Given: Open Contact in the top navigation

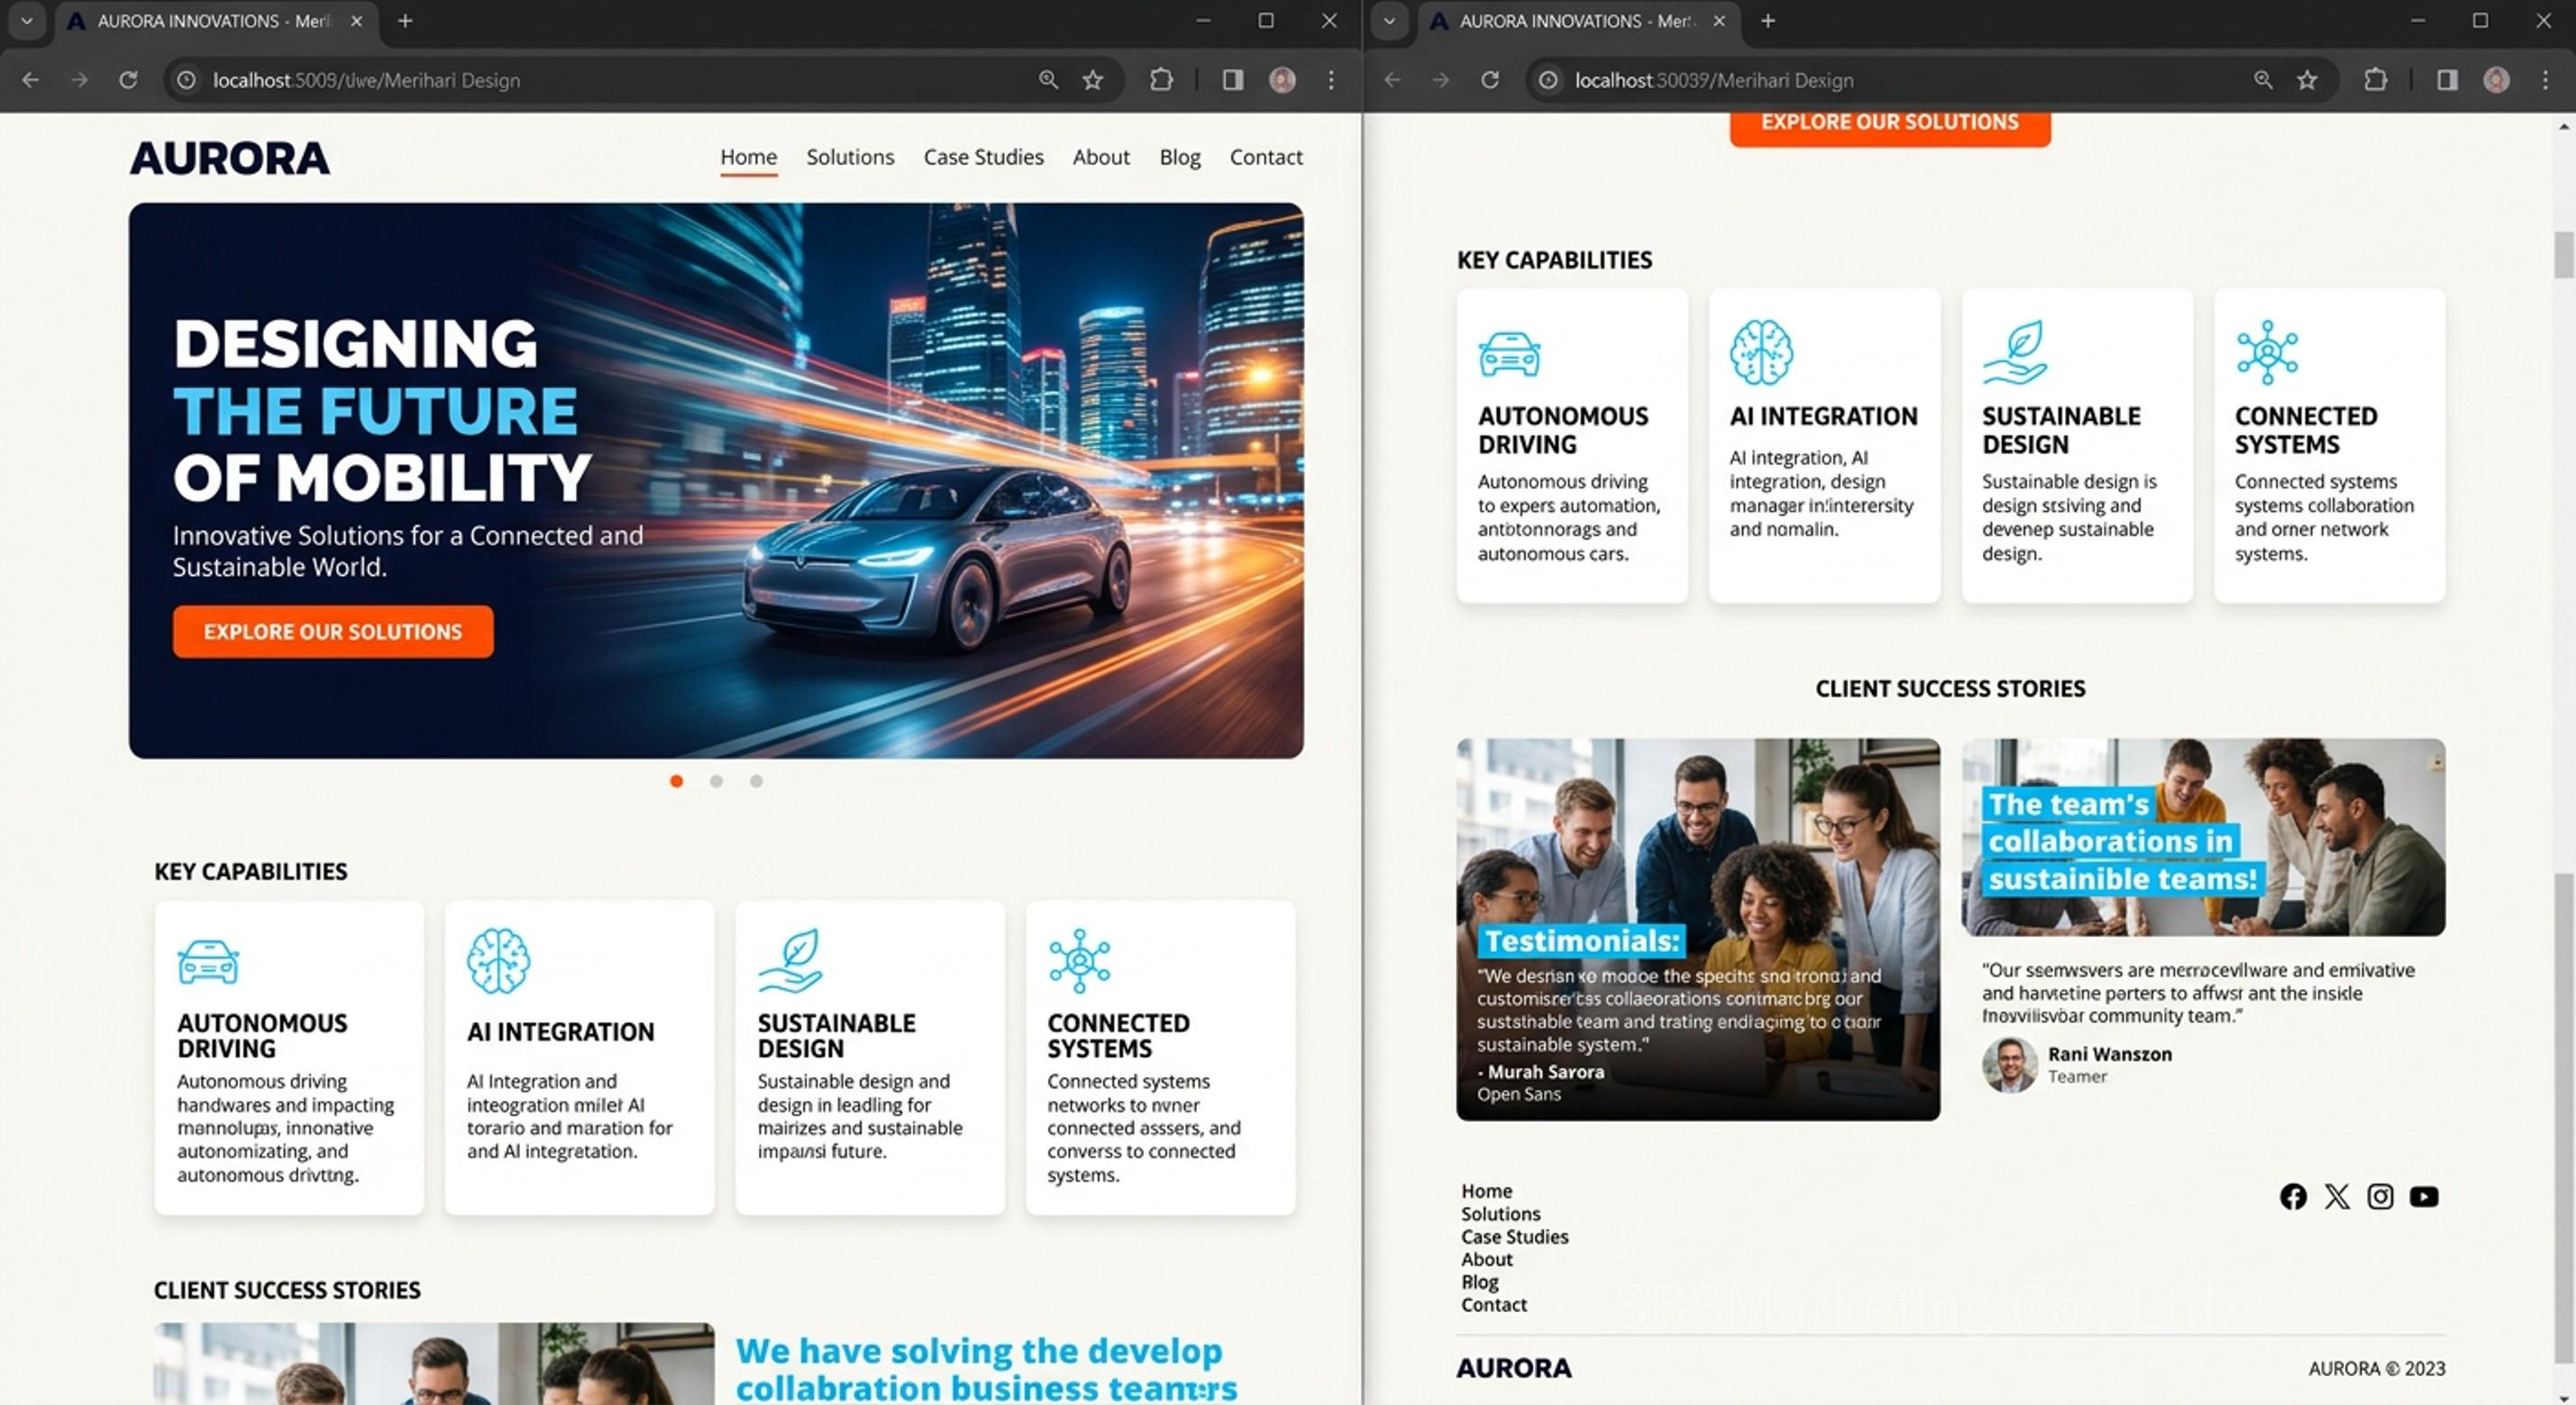Looking at the screenshot, I should click(1266, 157).
